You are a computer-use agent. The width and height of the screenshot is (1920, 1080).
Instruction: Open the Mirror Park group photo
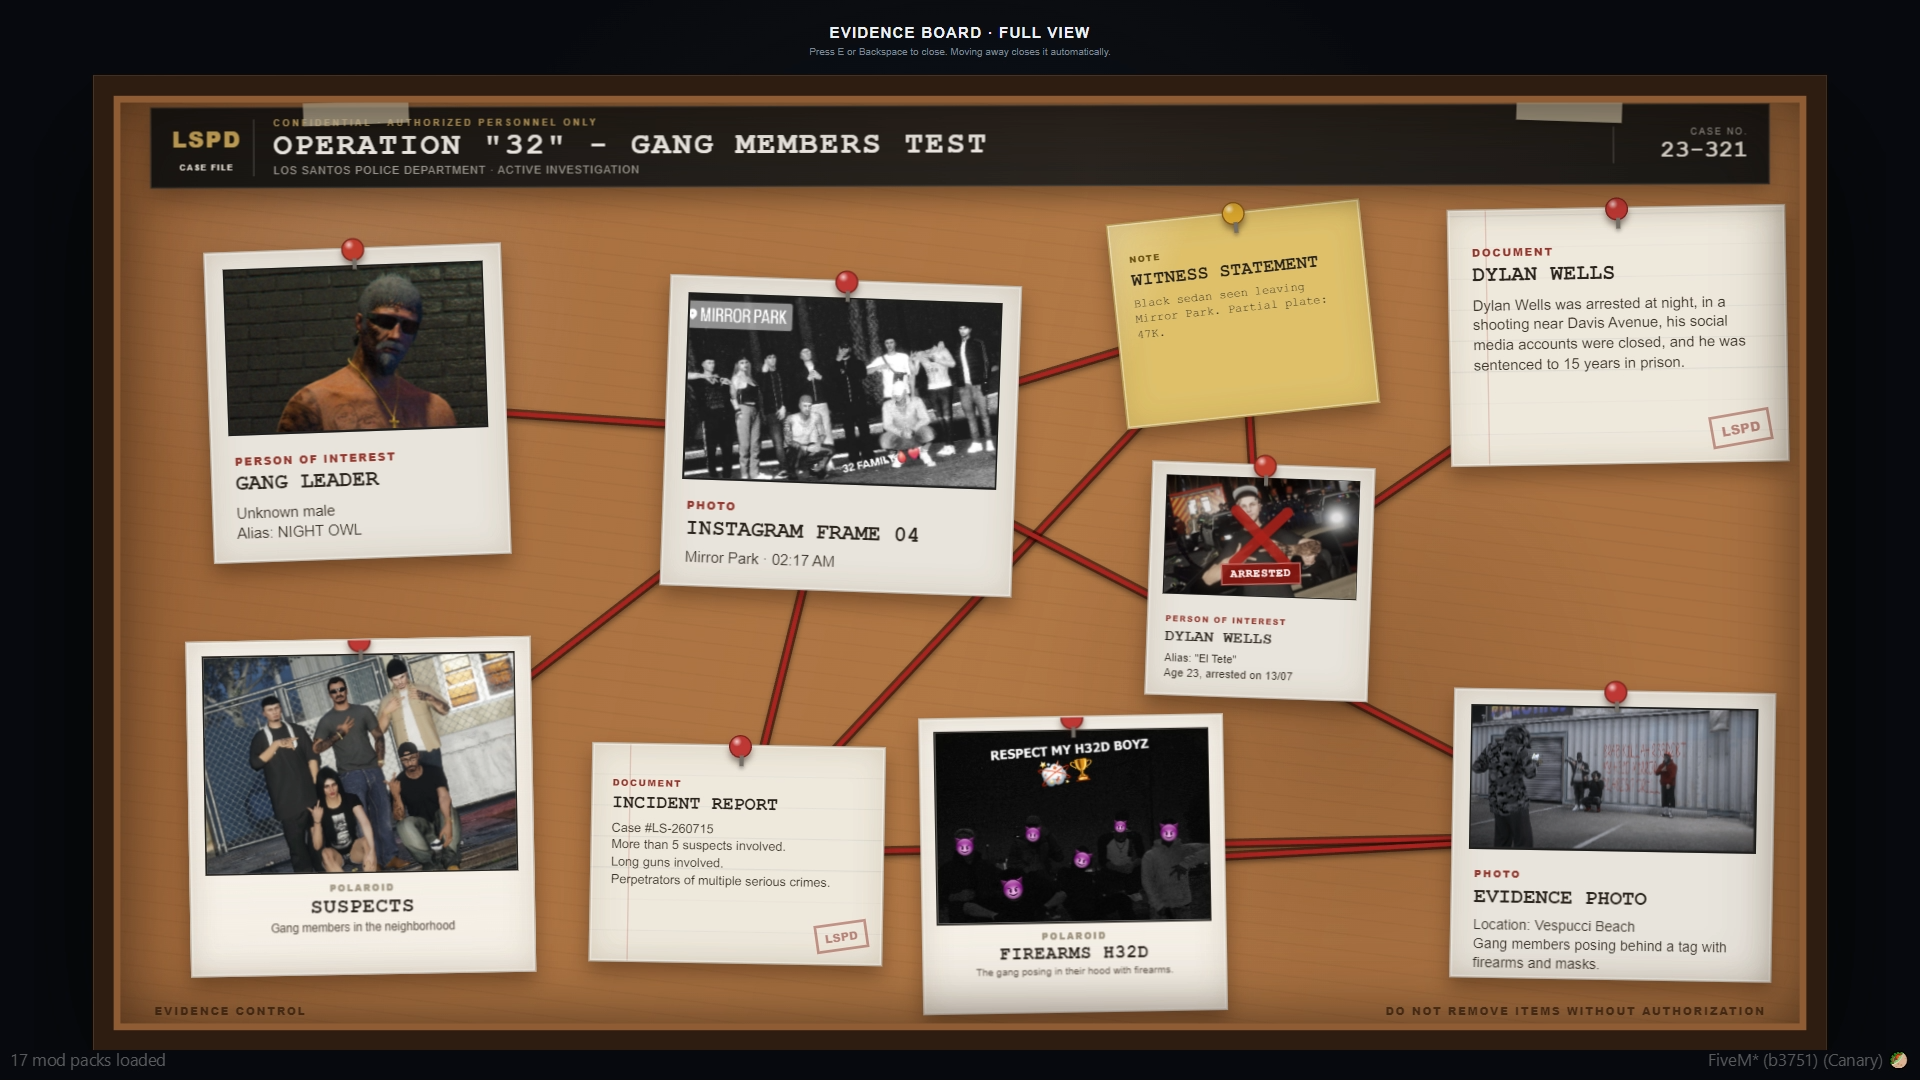point(841,390)
